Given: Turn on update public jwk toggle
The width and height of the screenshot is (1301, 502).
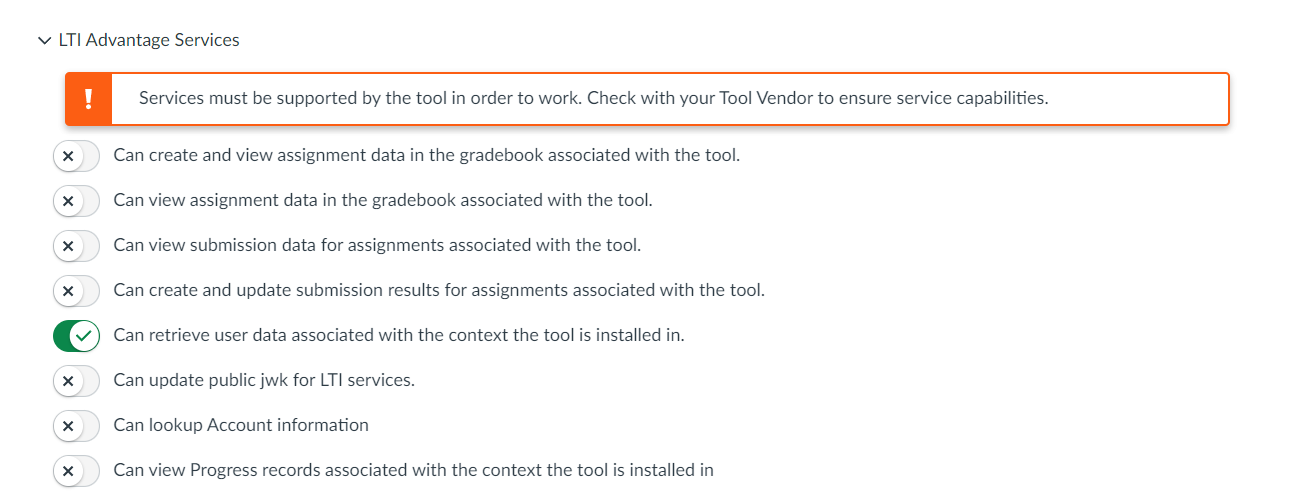Looking at the screenshot, I should pyautogui.click(x=77, y=381).
